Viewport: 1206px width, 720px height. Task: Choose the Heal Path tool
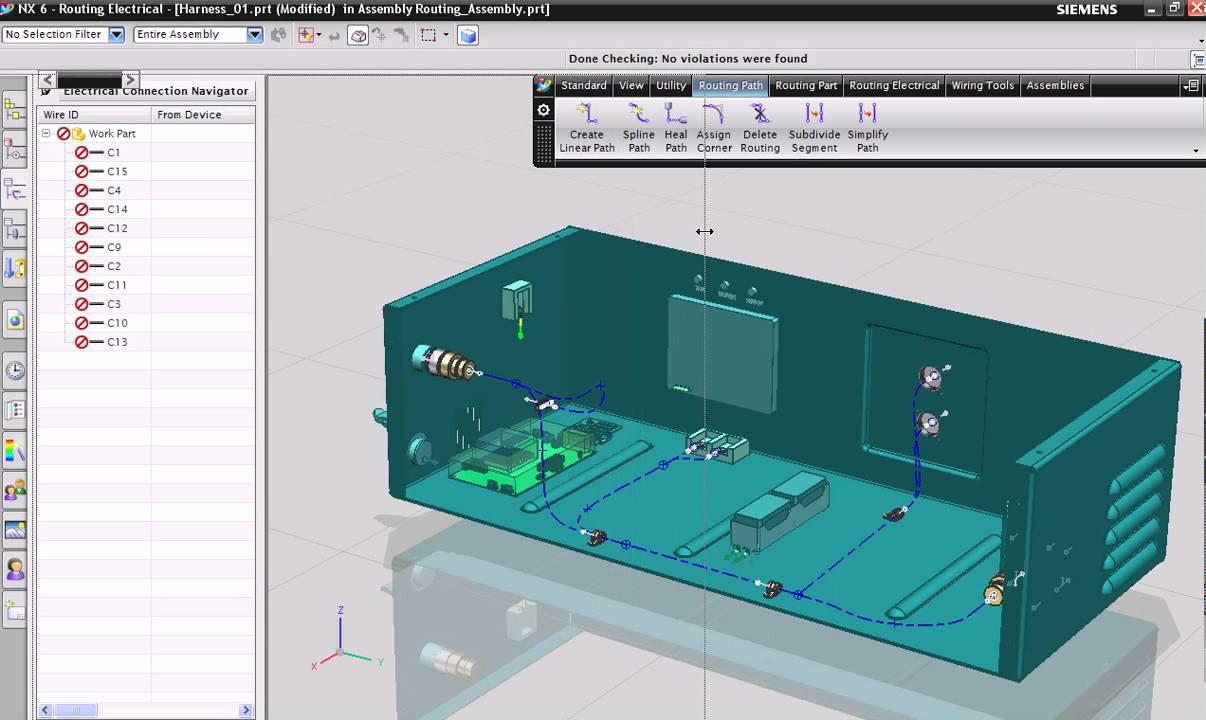tap(676, 128)
